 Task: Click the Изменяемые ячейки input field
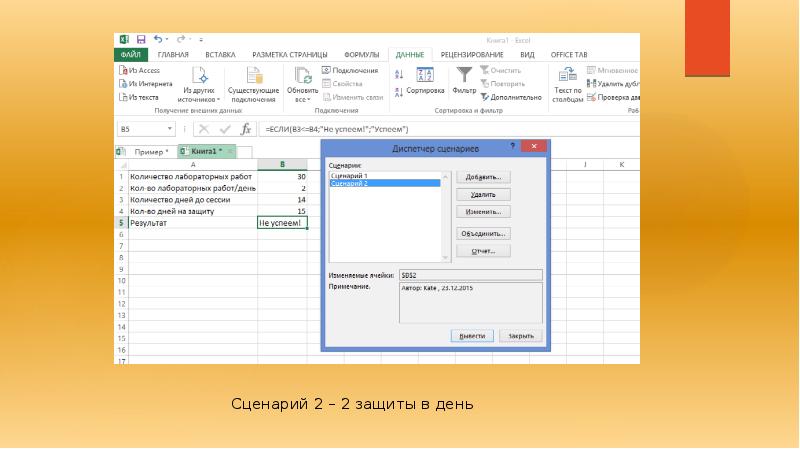pyautogui.click(x=470, y=275)
